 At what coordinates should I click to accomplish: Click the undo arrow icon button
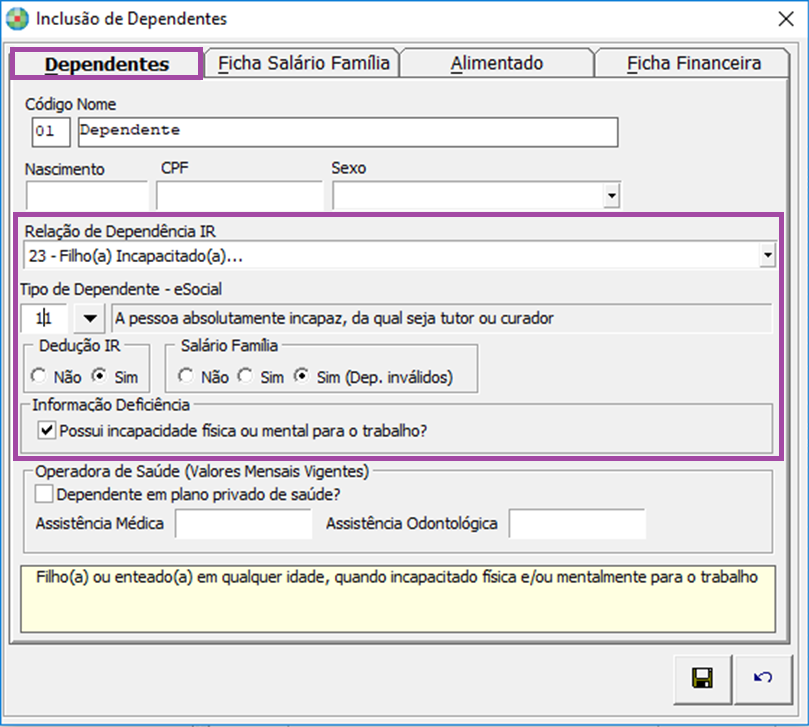(763, 678)
